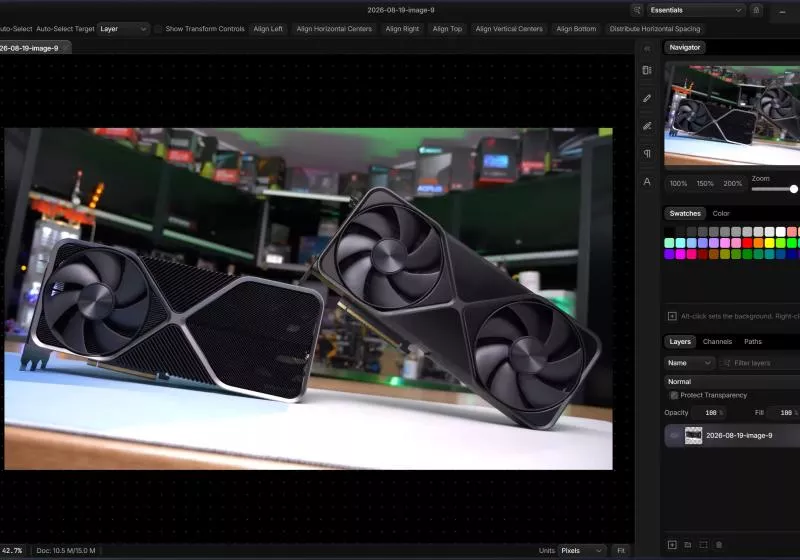The height and width of the screenshot is (560, 800).
Task: Click the Filter layers input field
Action: tap(760, 363)
